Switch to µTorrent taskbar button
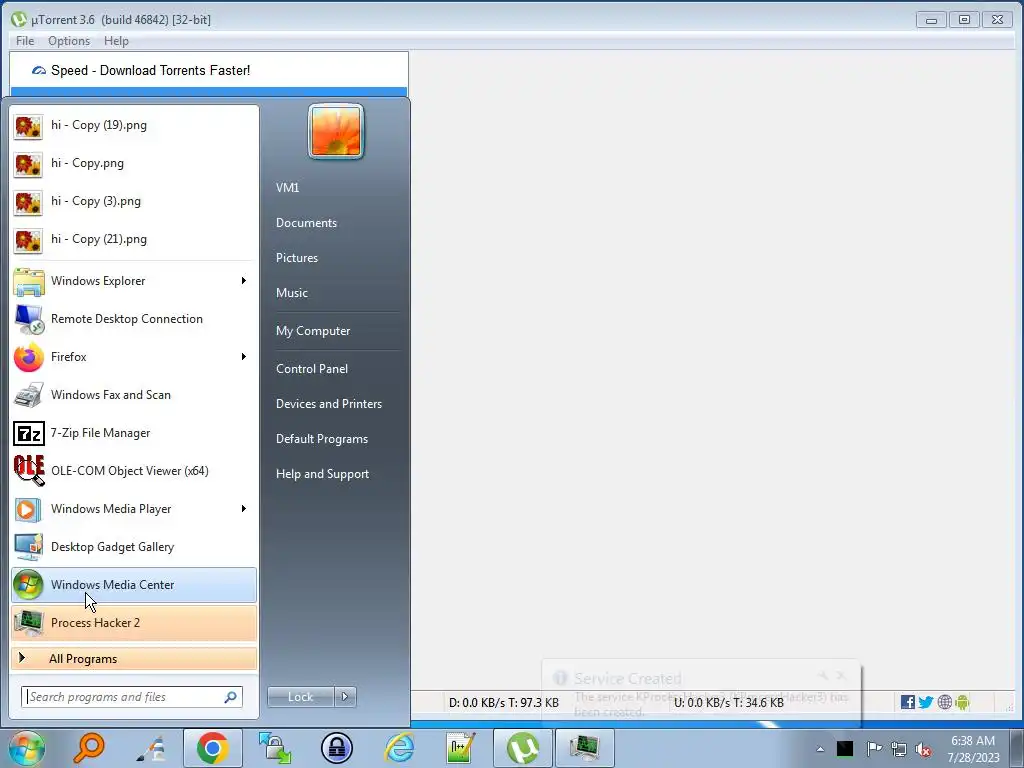1024x768 pixels. tap(522, 748)
